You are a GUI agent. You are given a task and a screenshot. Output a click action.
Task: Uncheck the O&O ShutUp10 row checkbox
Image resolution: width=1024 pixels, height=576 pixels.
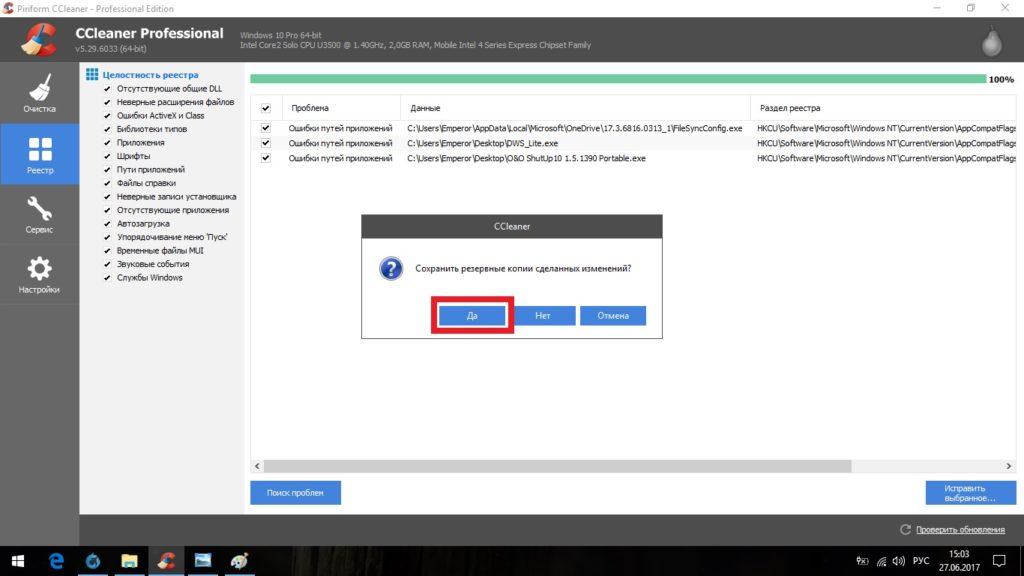[266, 158]
